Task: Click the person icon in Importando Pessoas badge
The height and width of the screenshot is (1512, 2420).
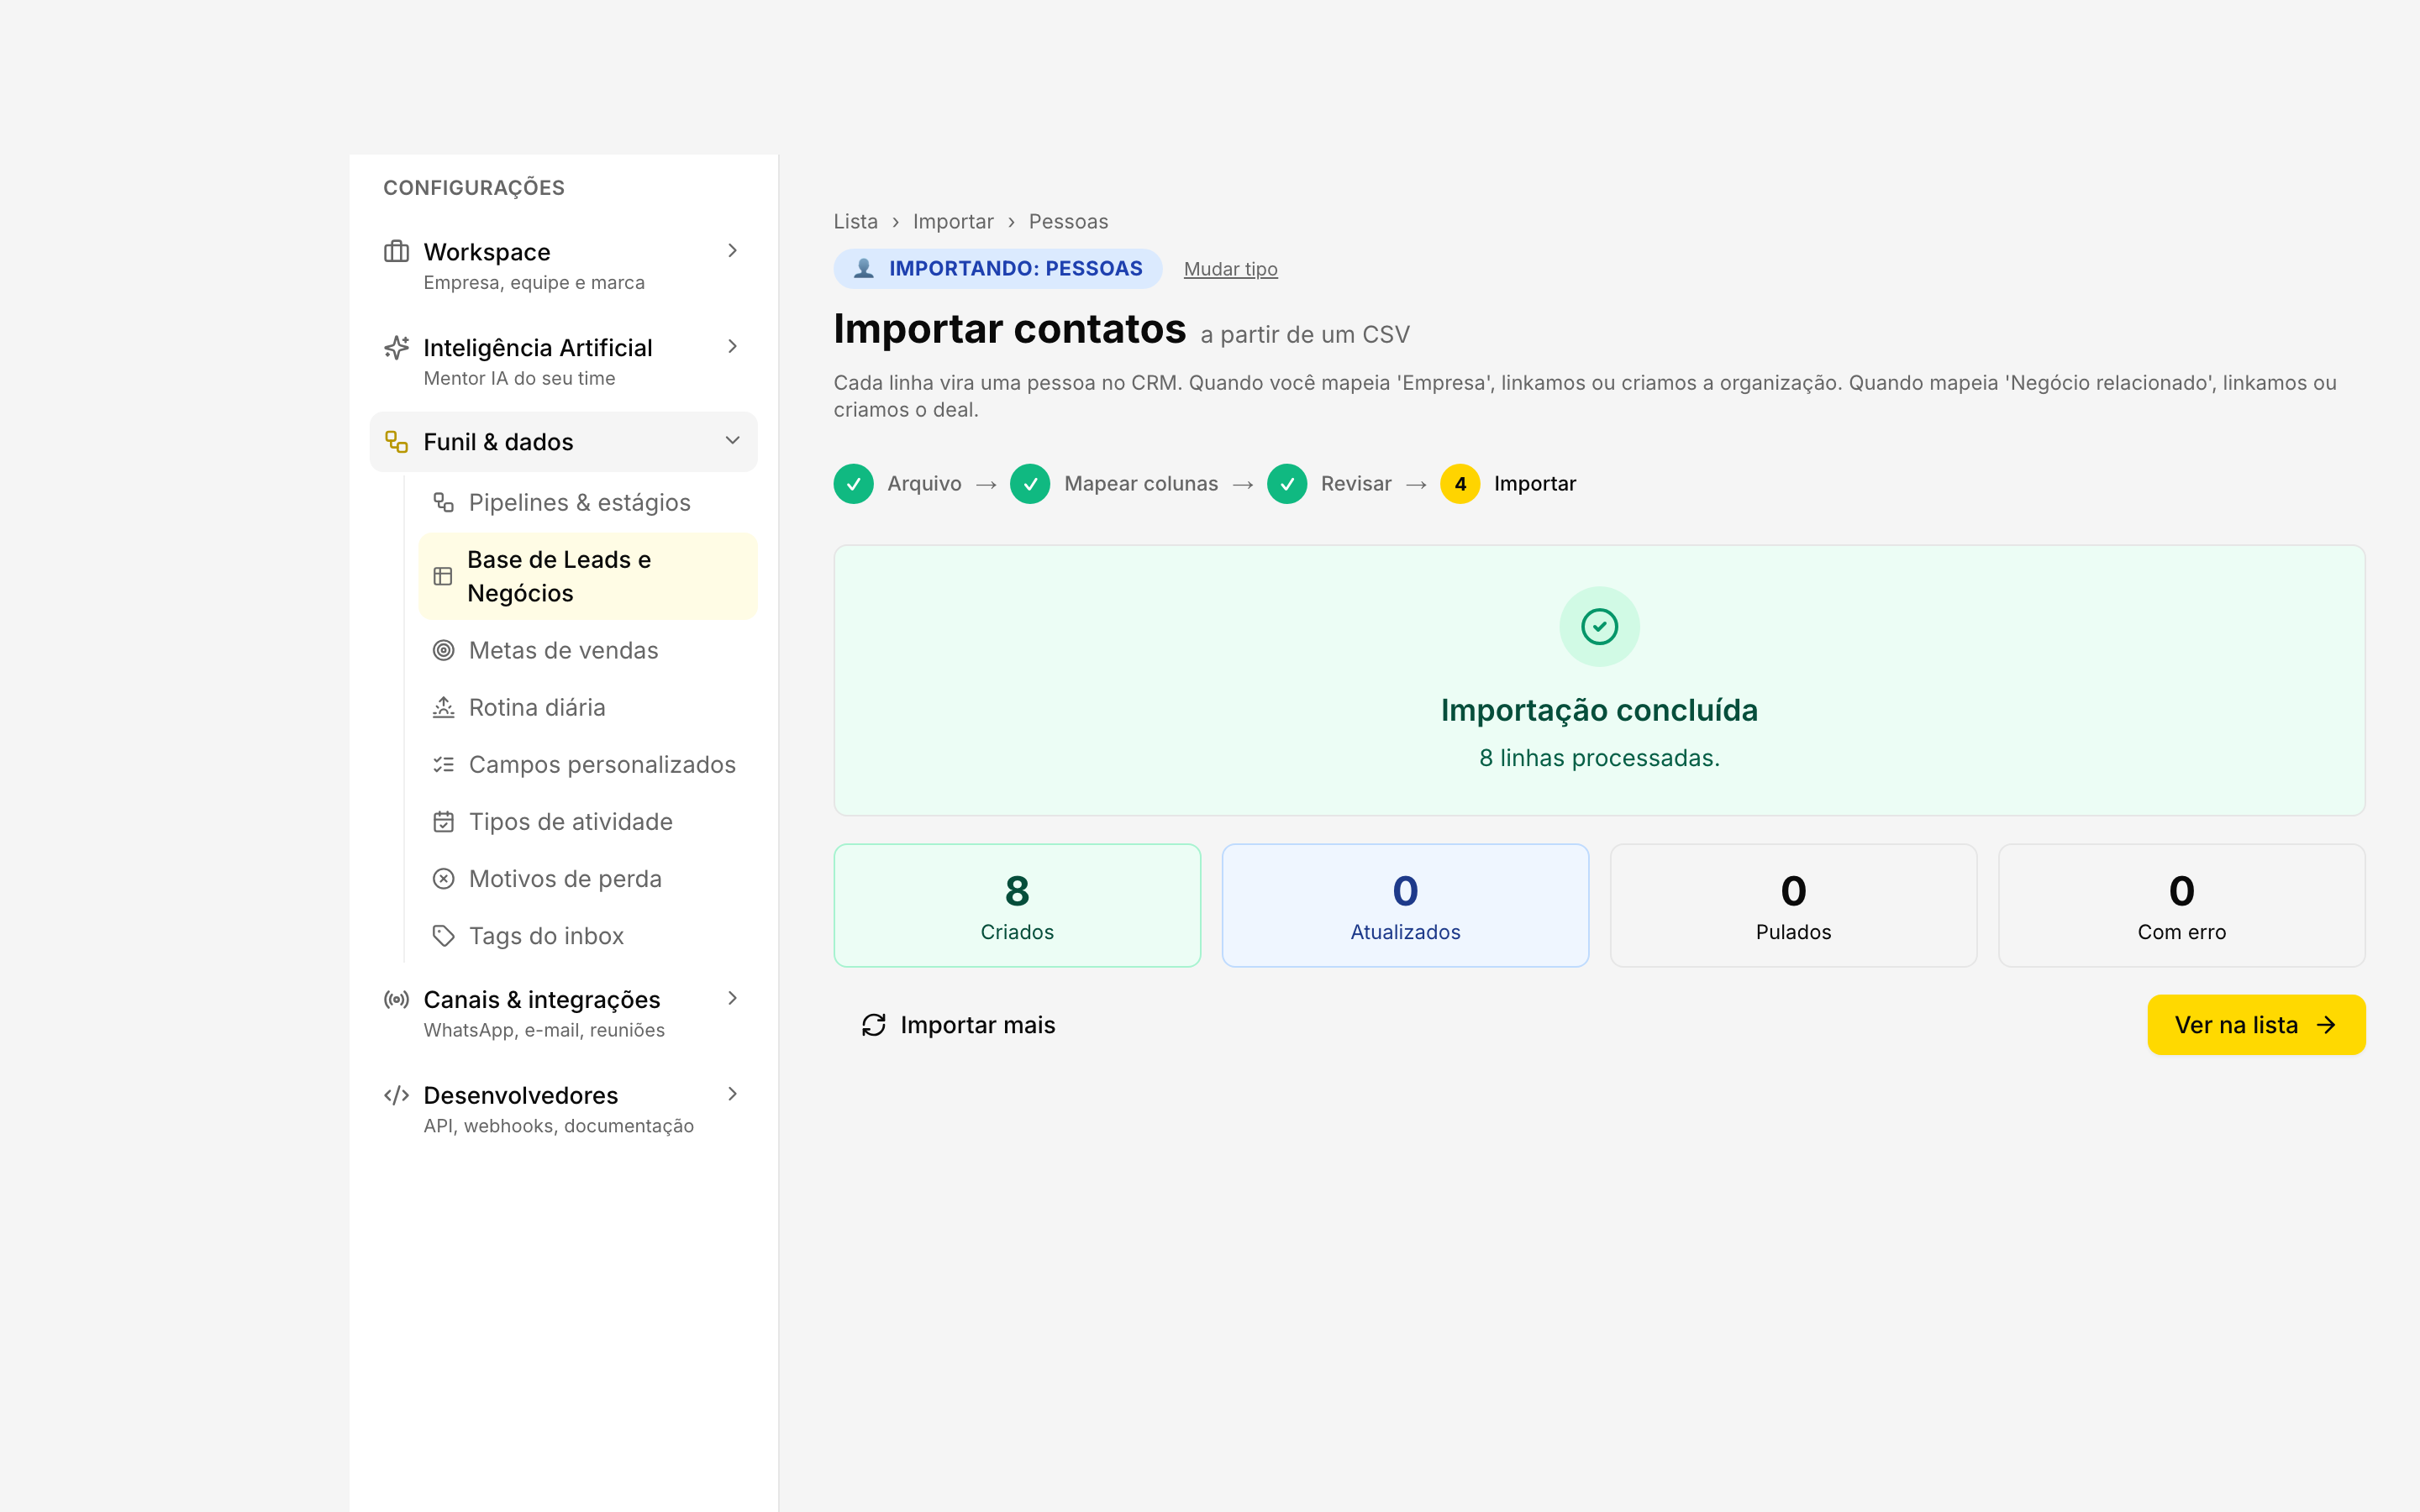Action: 864,268
